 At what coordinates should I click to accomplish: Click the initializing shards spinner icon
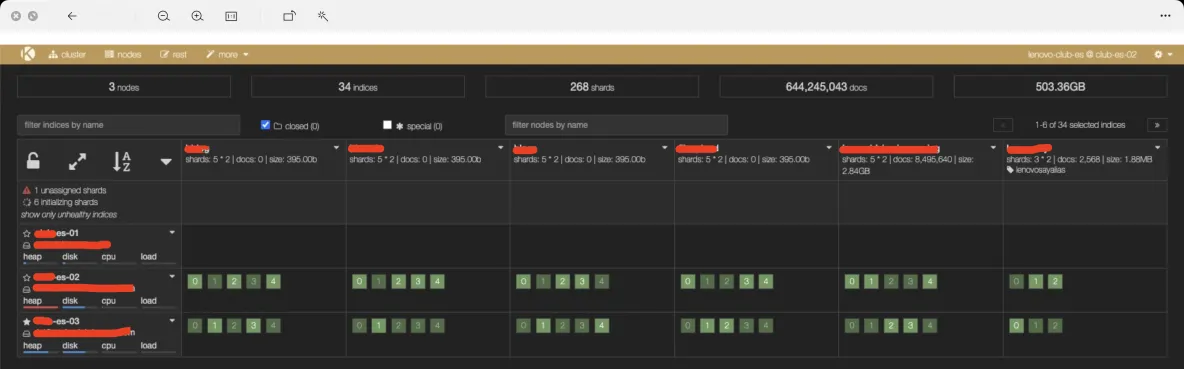pyautogui.click(x=26, y=202)
